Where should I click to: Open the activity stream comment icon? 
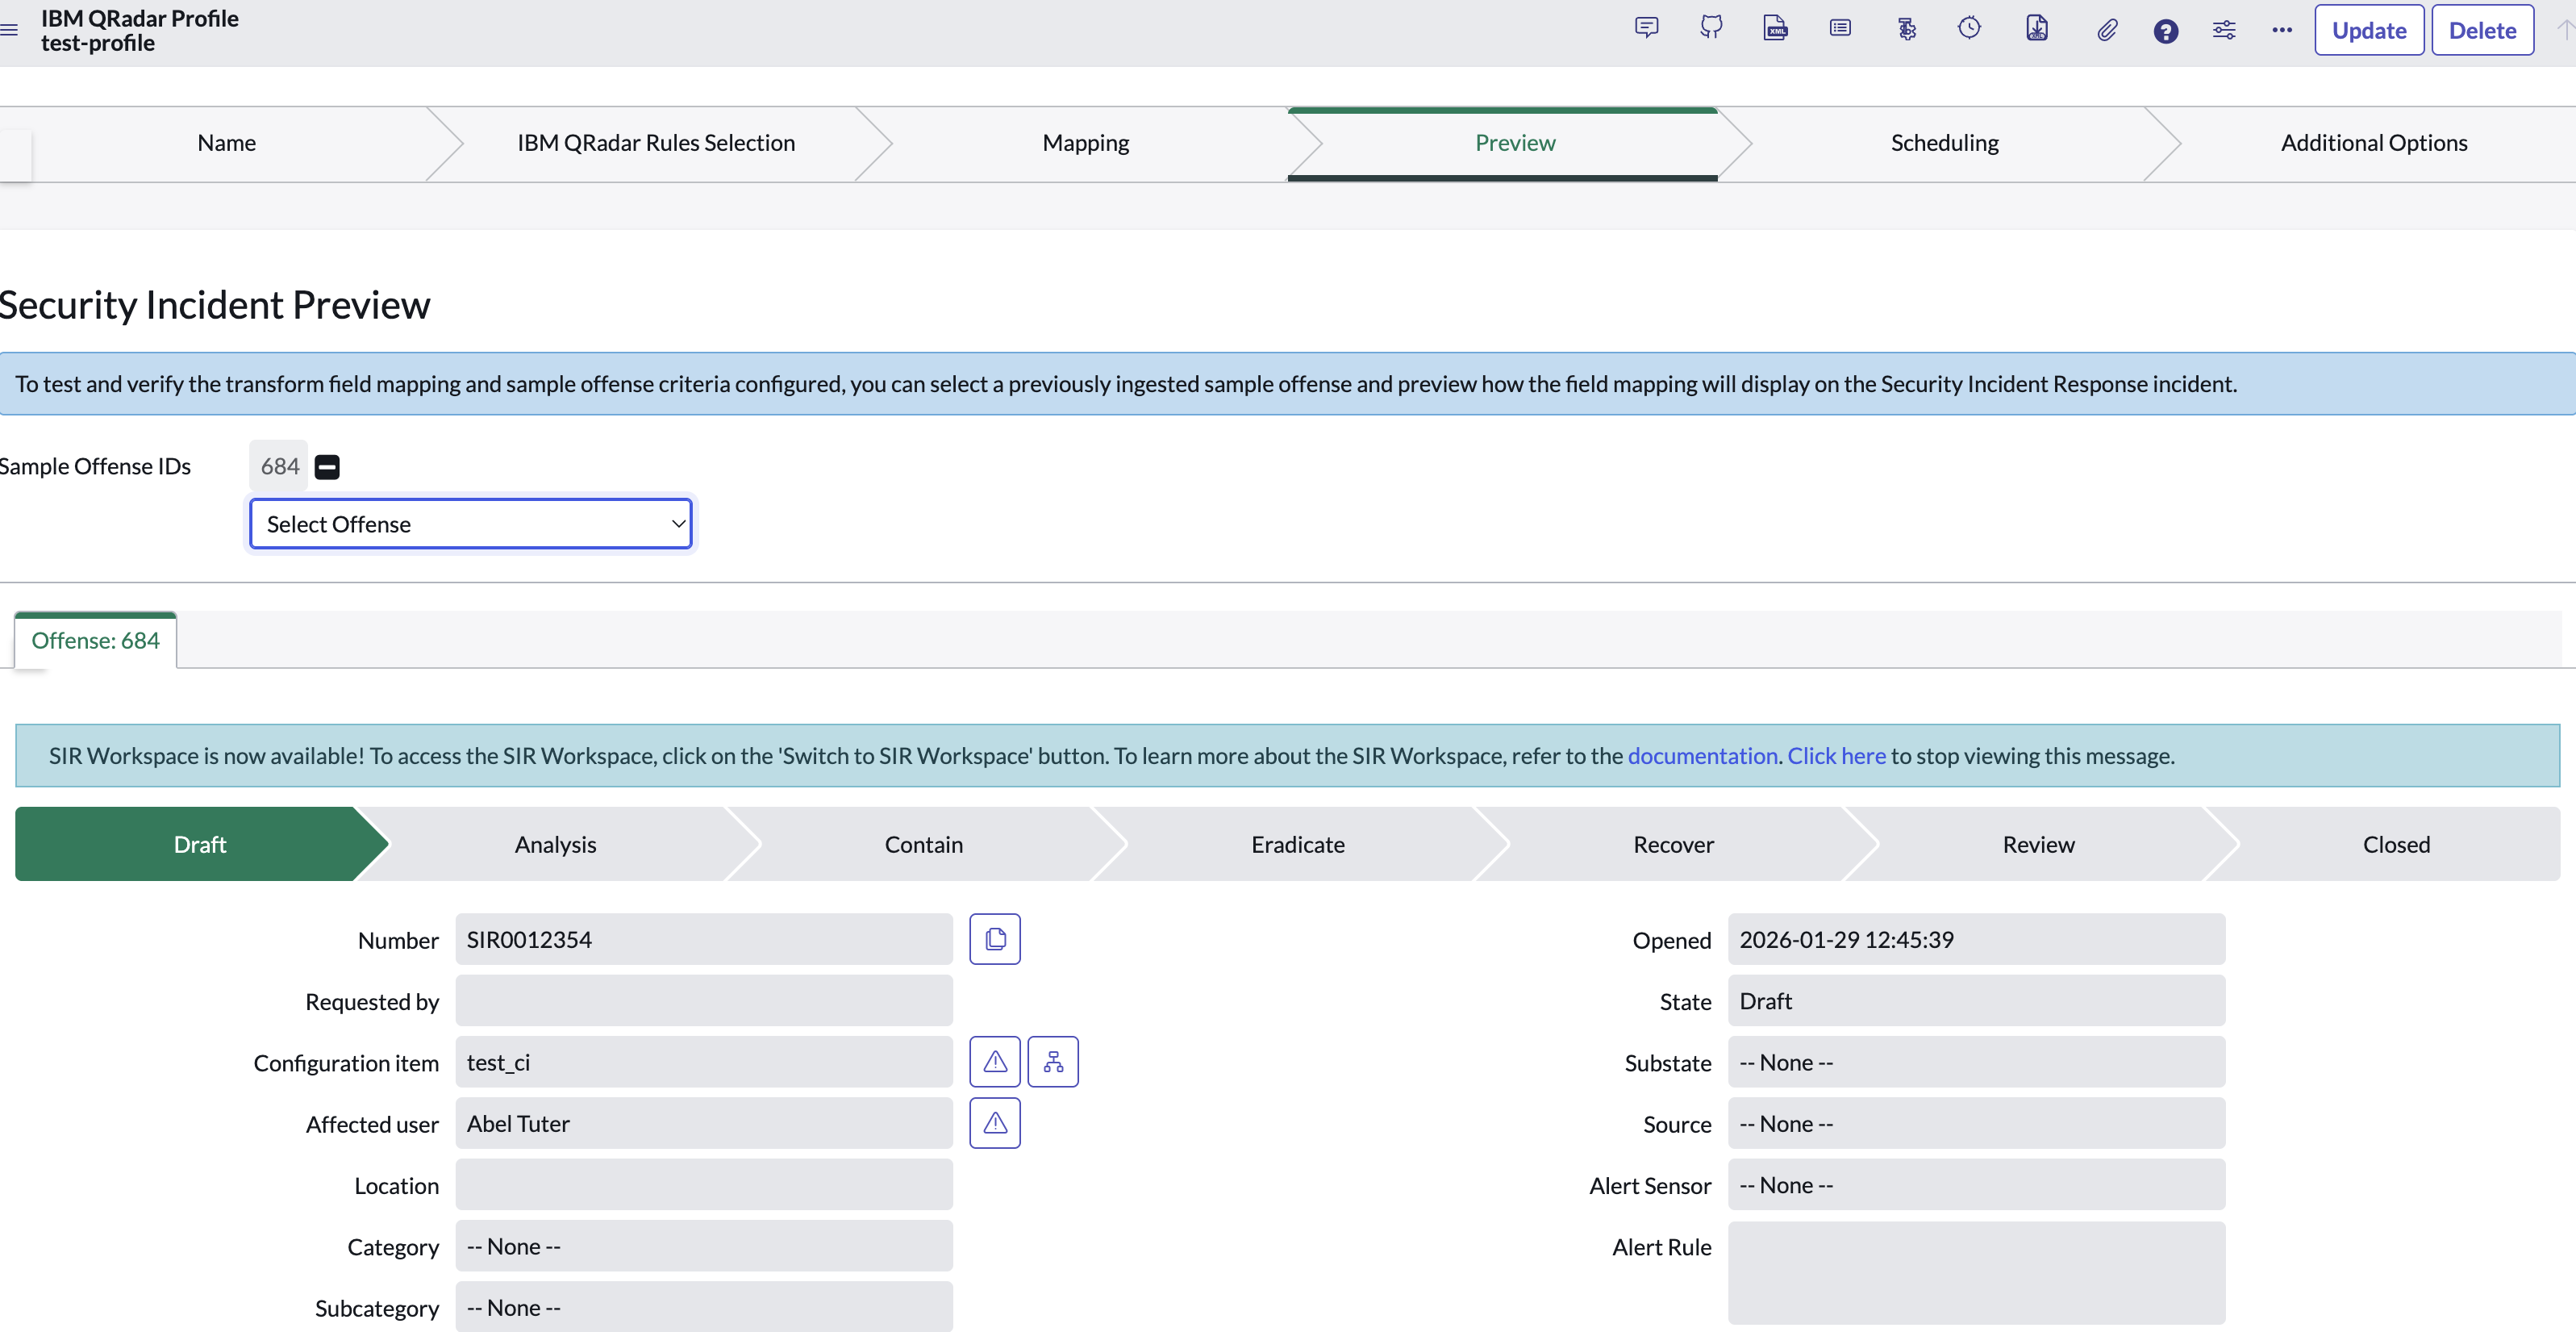(1646, 28)
